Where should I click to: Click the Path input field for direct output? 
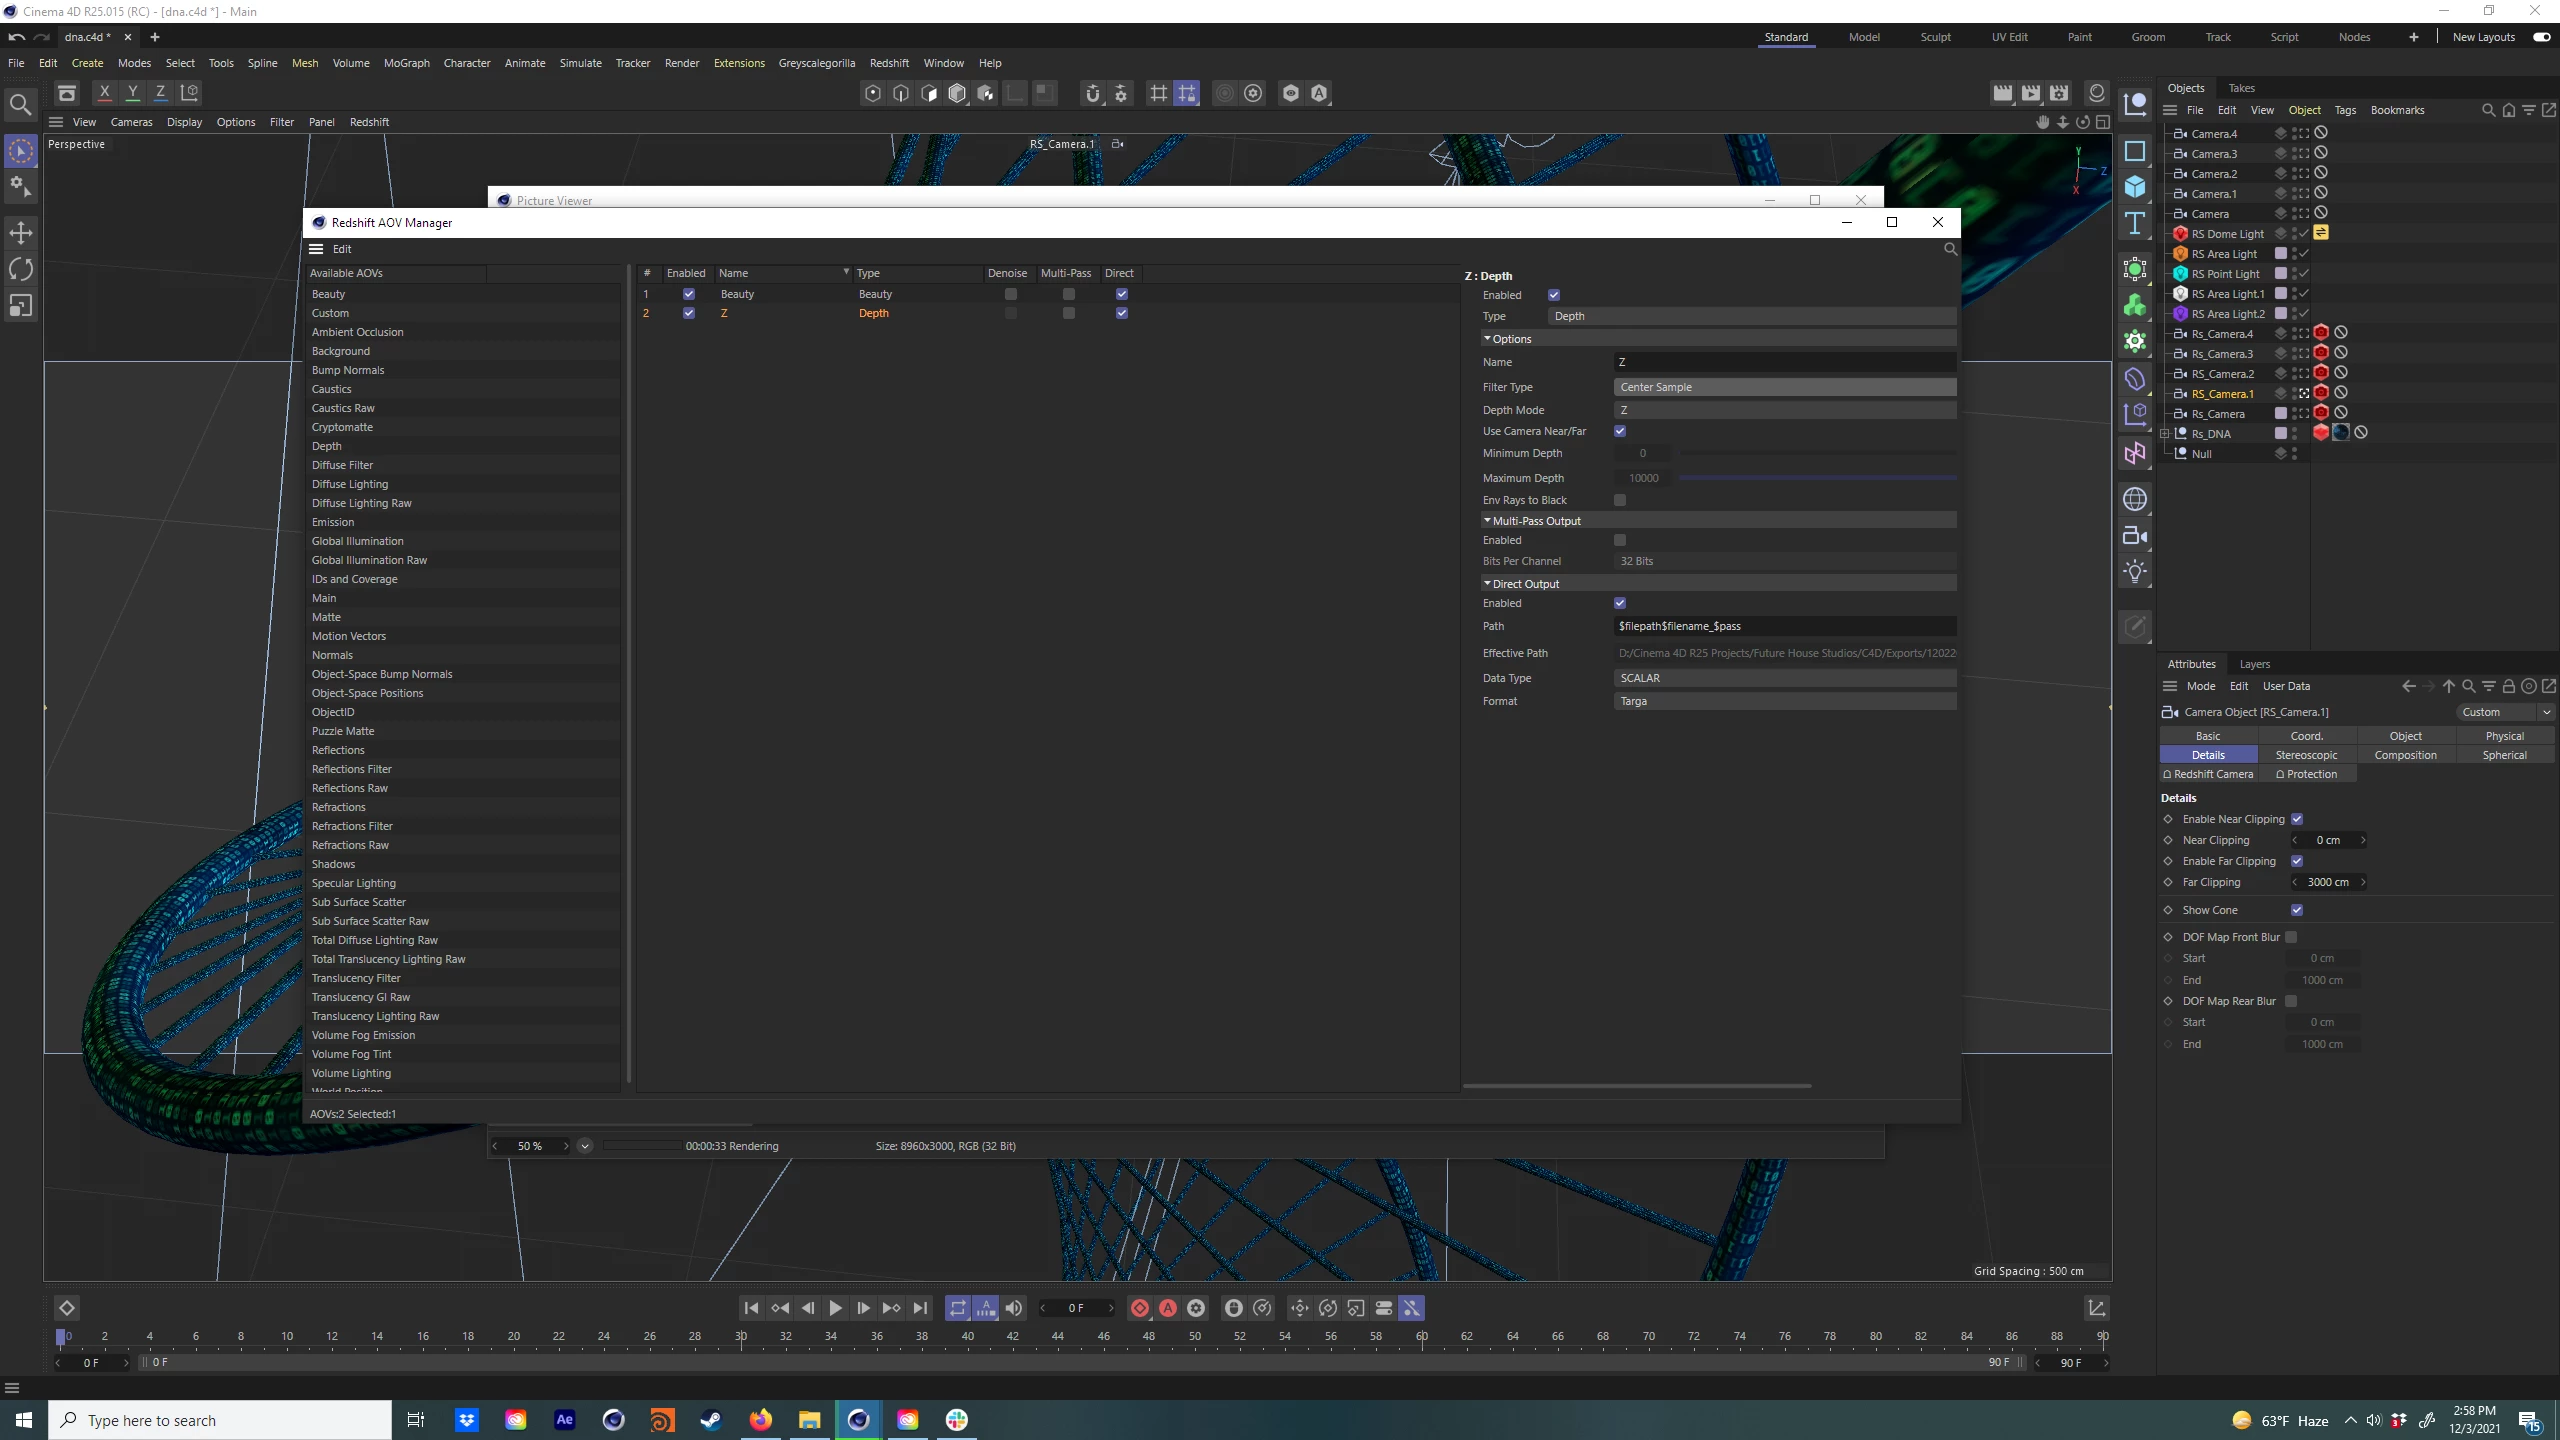[x=1784, y=626]
